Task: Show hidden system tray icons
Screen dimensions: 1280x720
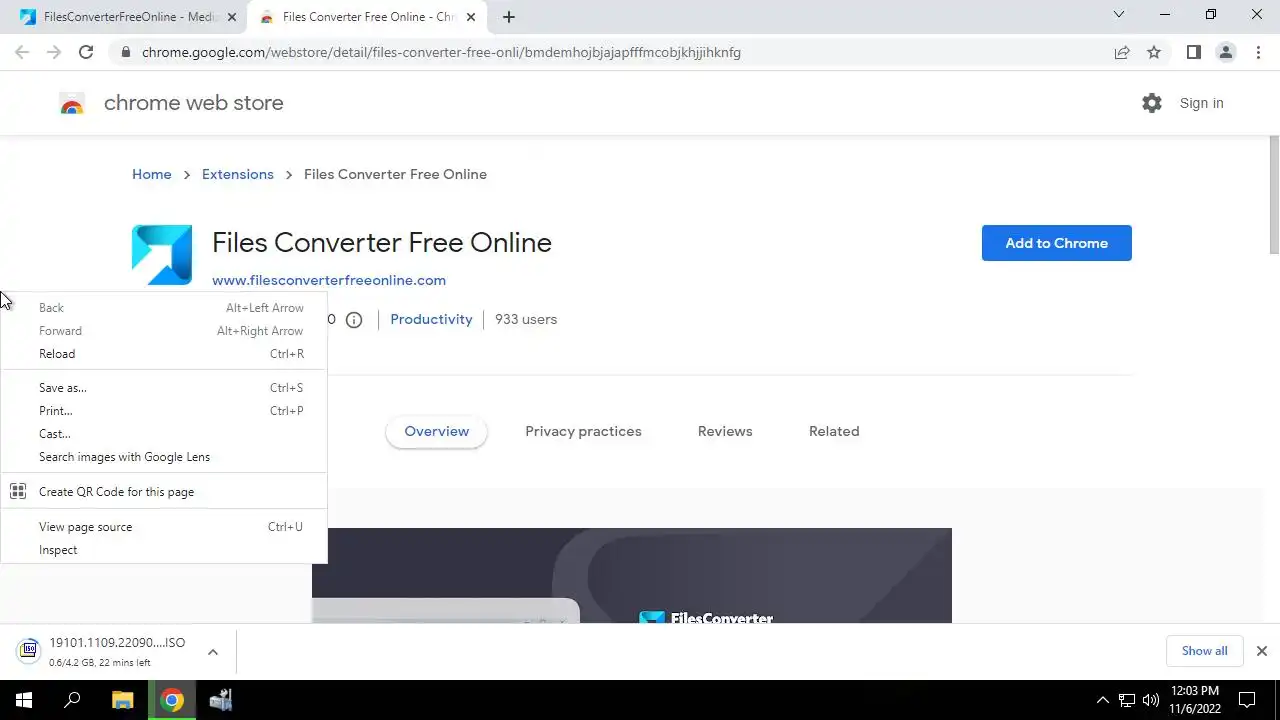Action: click(1103, 700)
